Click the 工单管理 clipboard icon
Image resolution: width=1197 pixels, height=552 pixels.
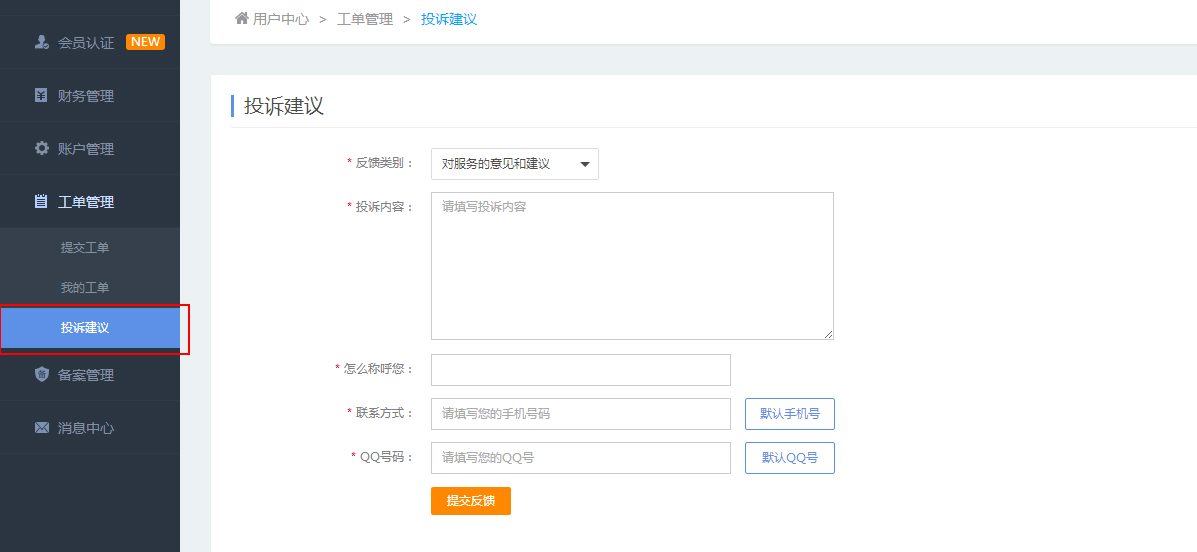pos(41,202)
